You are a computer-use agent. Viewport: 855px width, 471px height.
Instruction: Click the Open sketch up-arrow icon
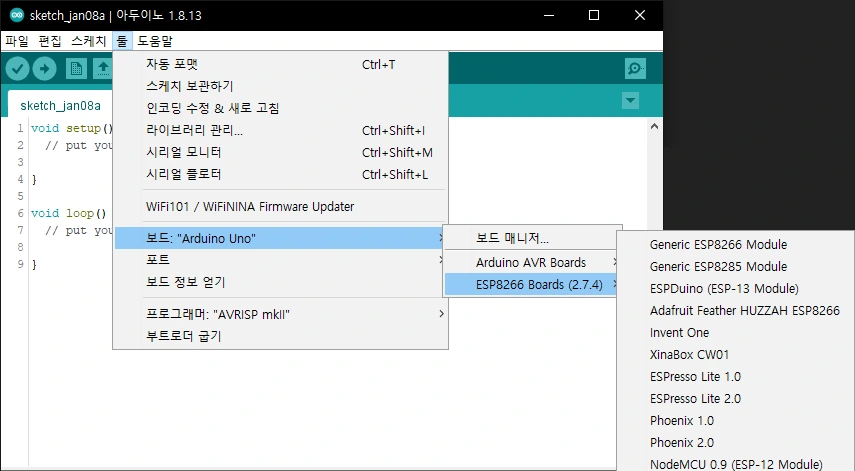click(103, 69)
